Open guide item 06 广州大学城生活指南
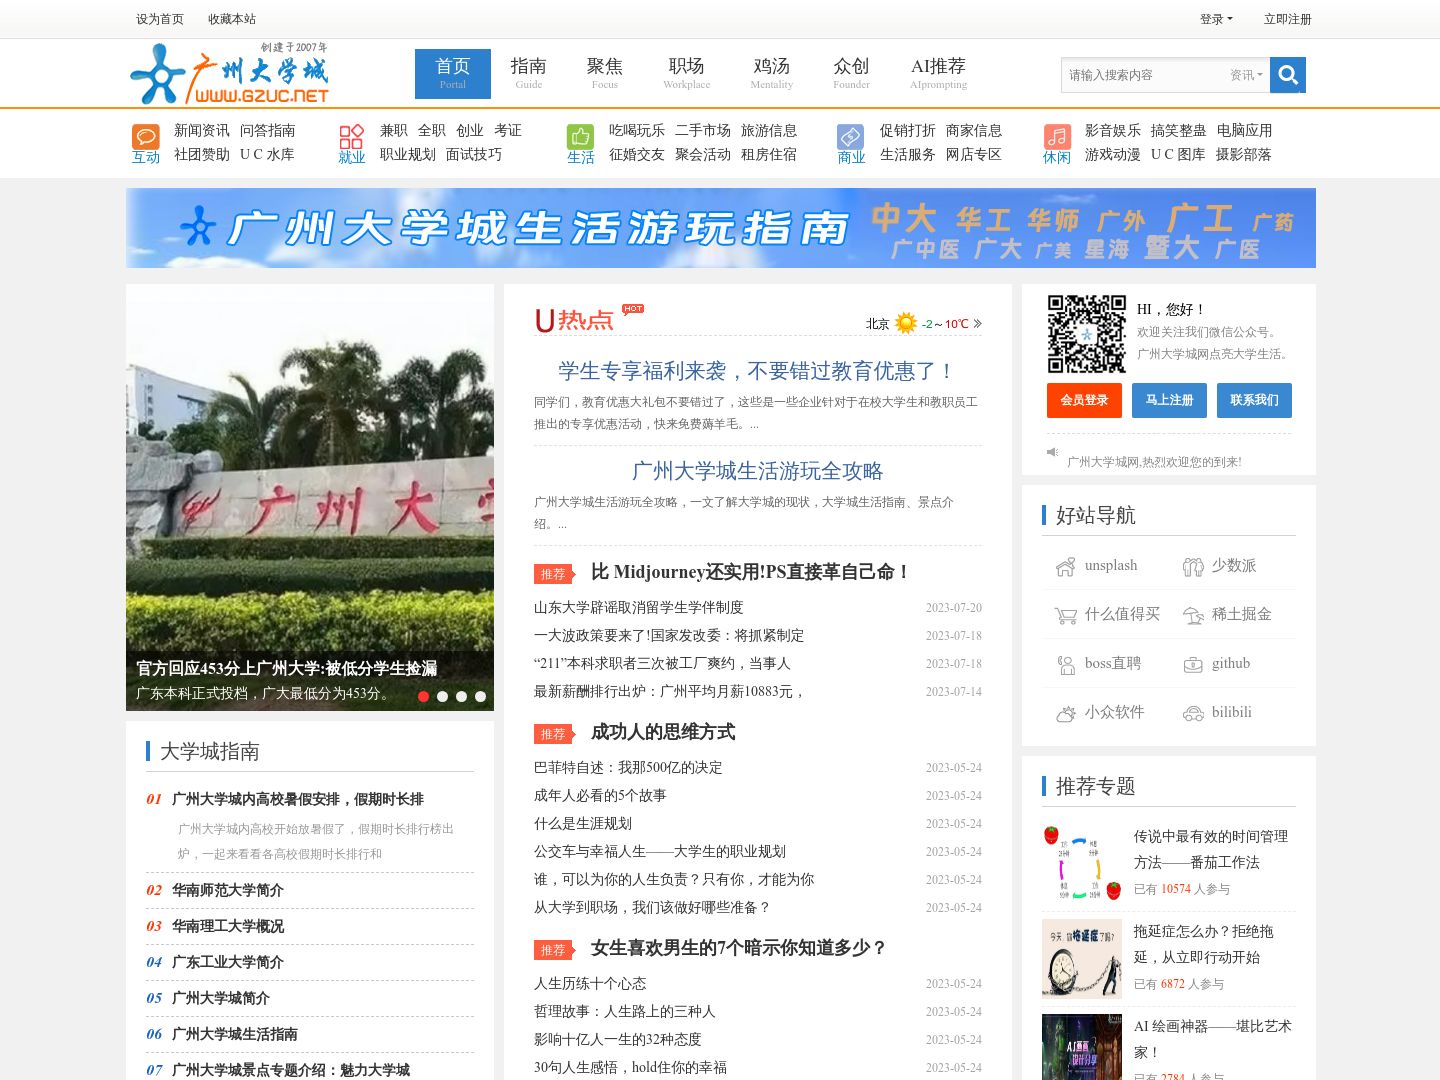 coord(235,1034)
